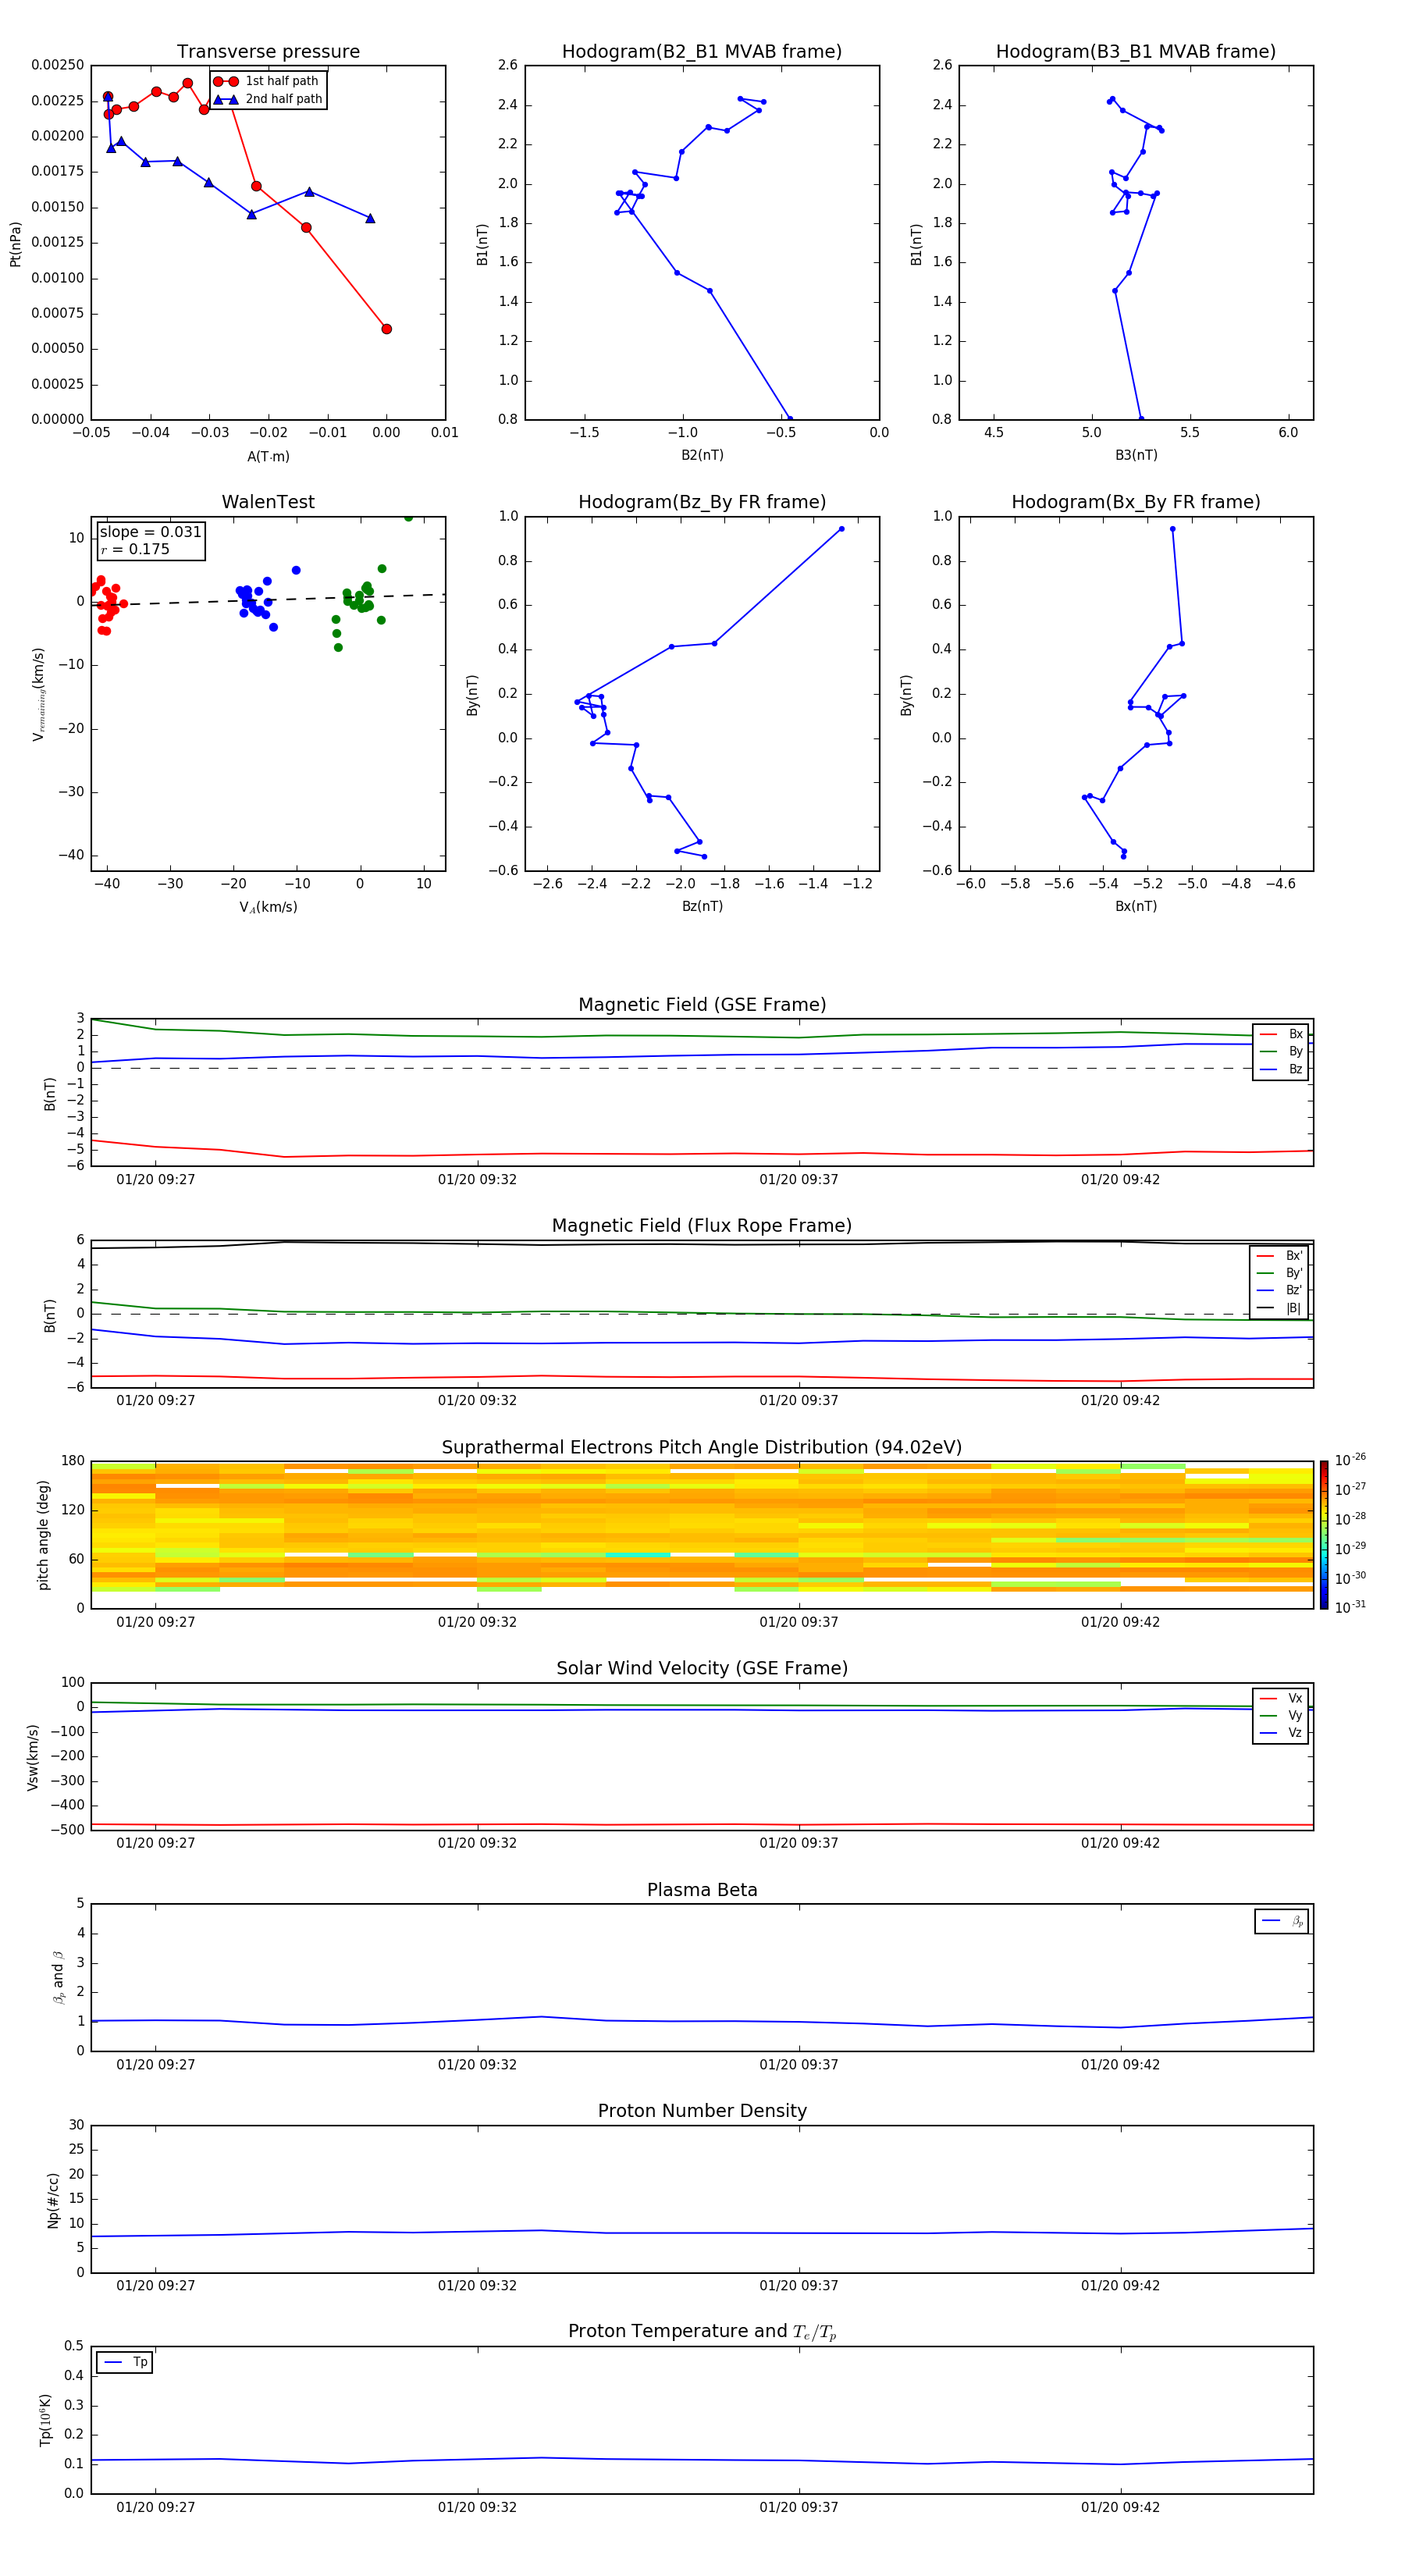Click the 'Vsw(km/s)' y-axis label
Image resolution: width=1405 pixels, height=2576 pixels.
(32, 1757)
